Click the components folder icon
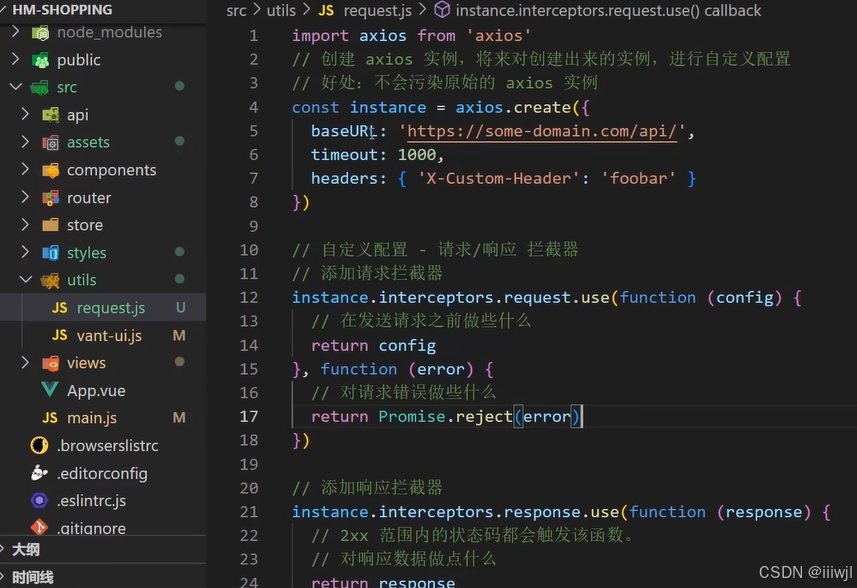This screenshot has height=588, width=857. (x=50, y=170)
